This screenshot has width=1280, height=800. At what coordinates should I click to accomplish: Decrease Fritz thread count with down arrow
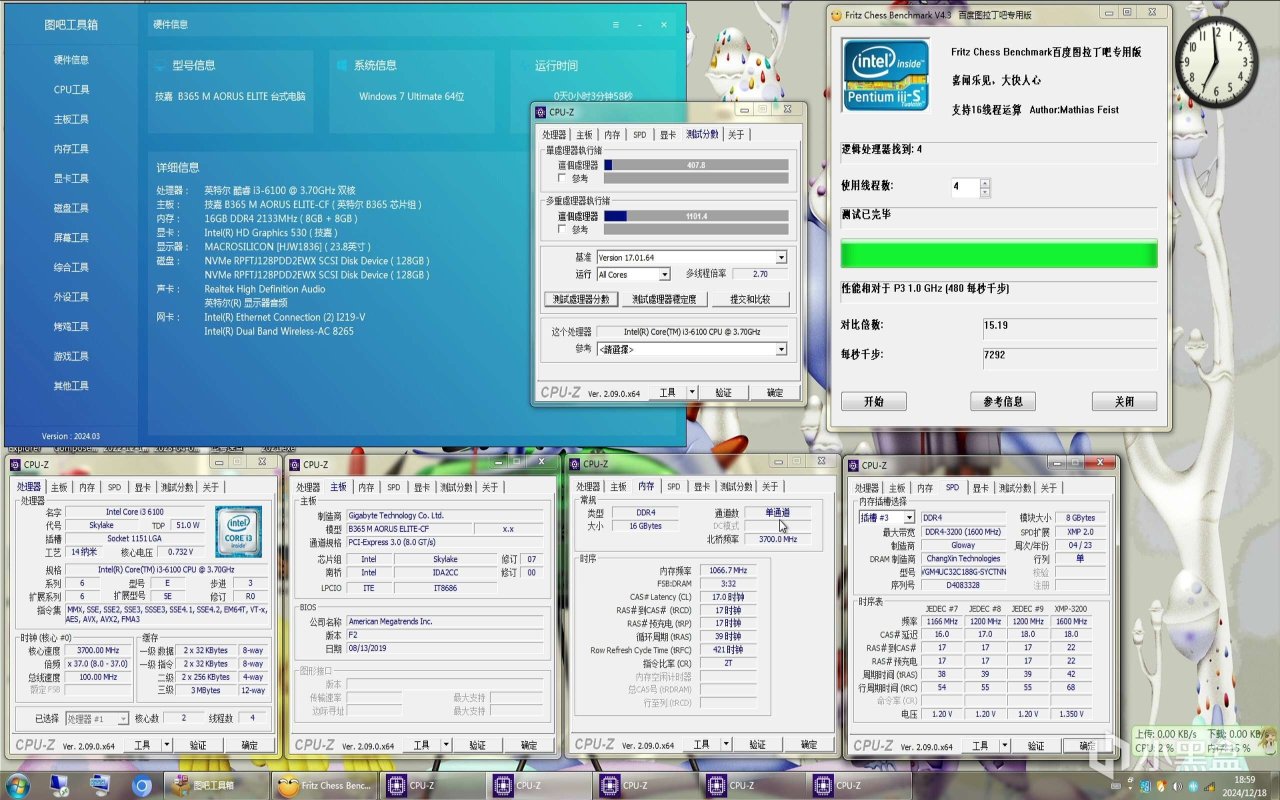985,192
